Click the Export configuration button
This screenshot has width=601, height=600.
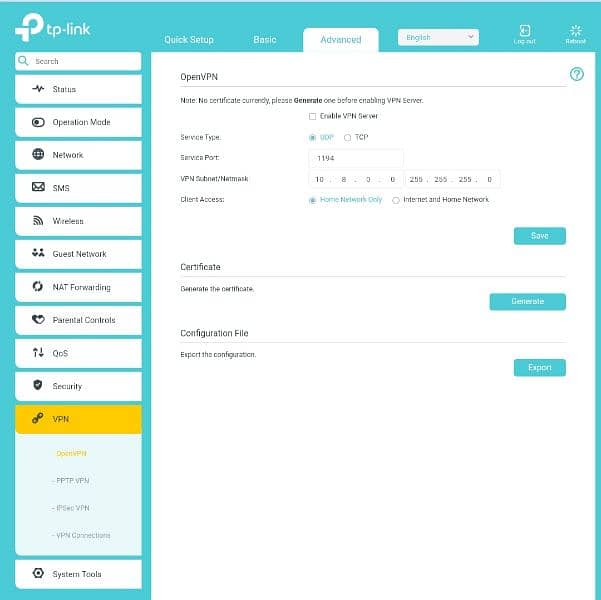coord(539,368)
